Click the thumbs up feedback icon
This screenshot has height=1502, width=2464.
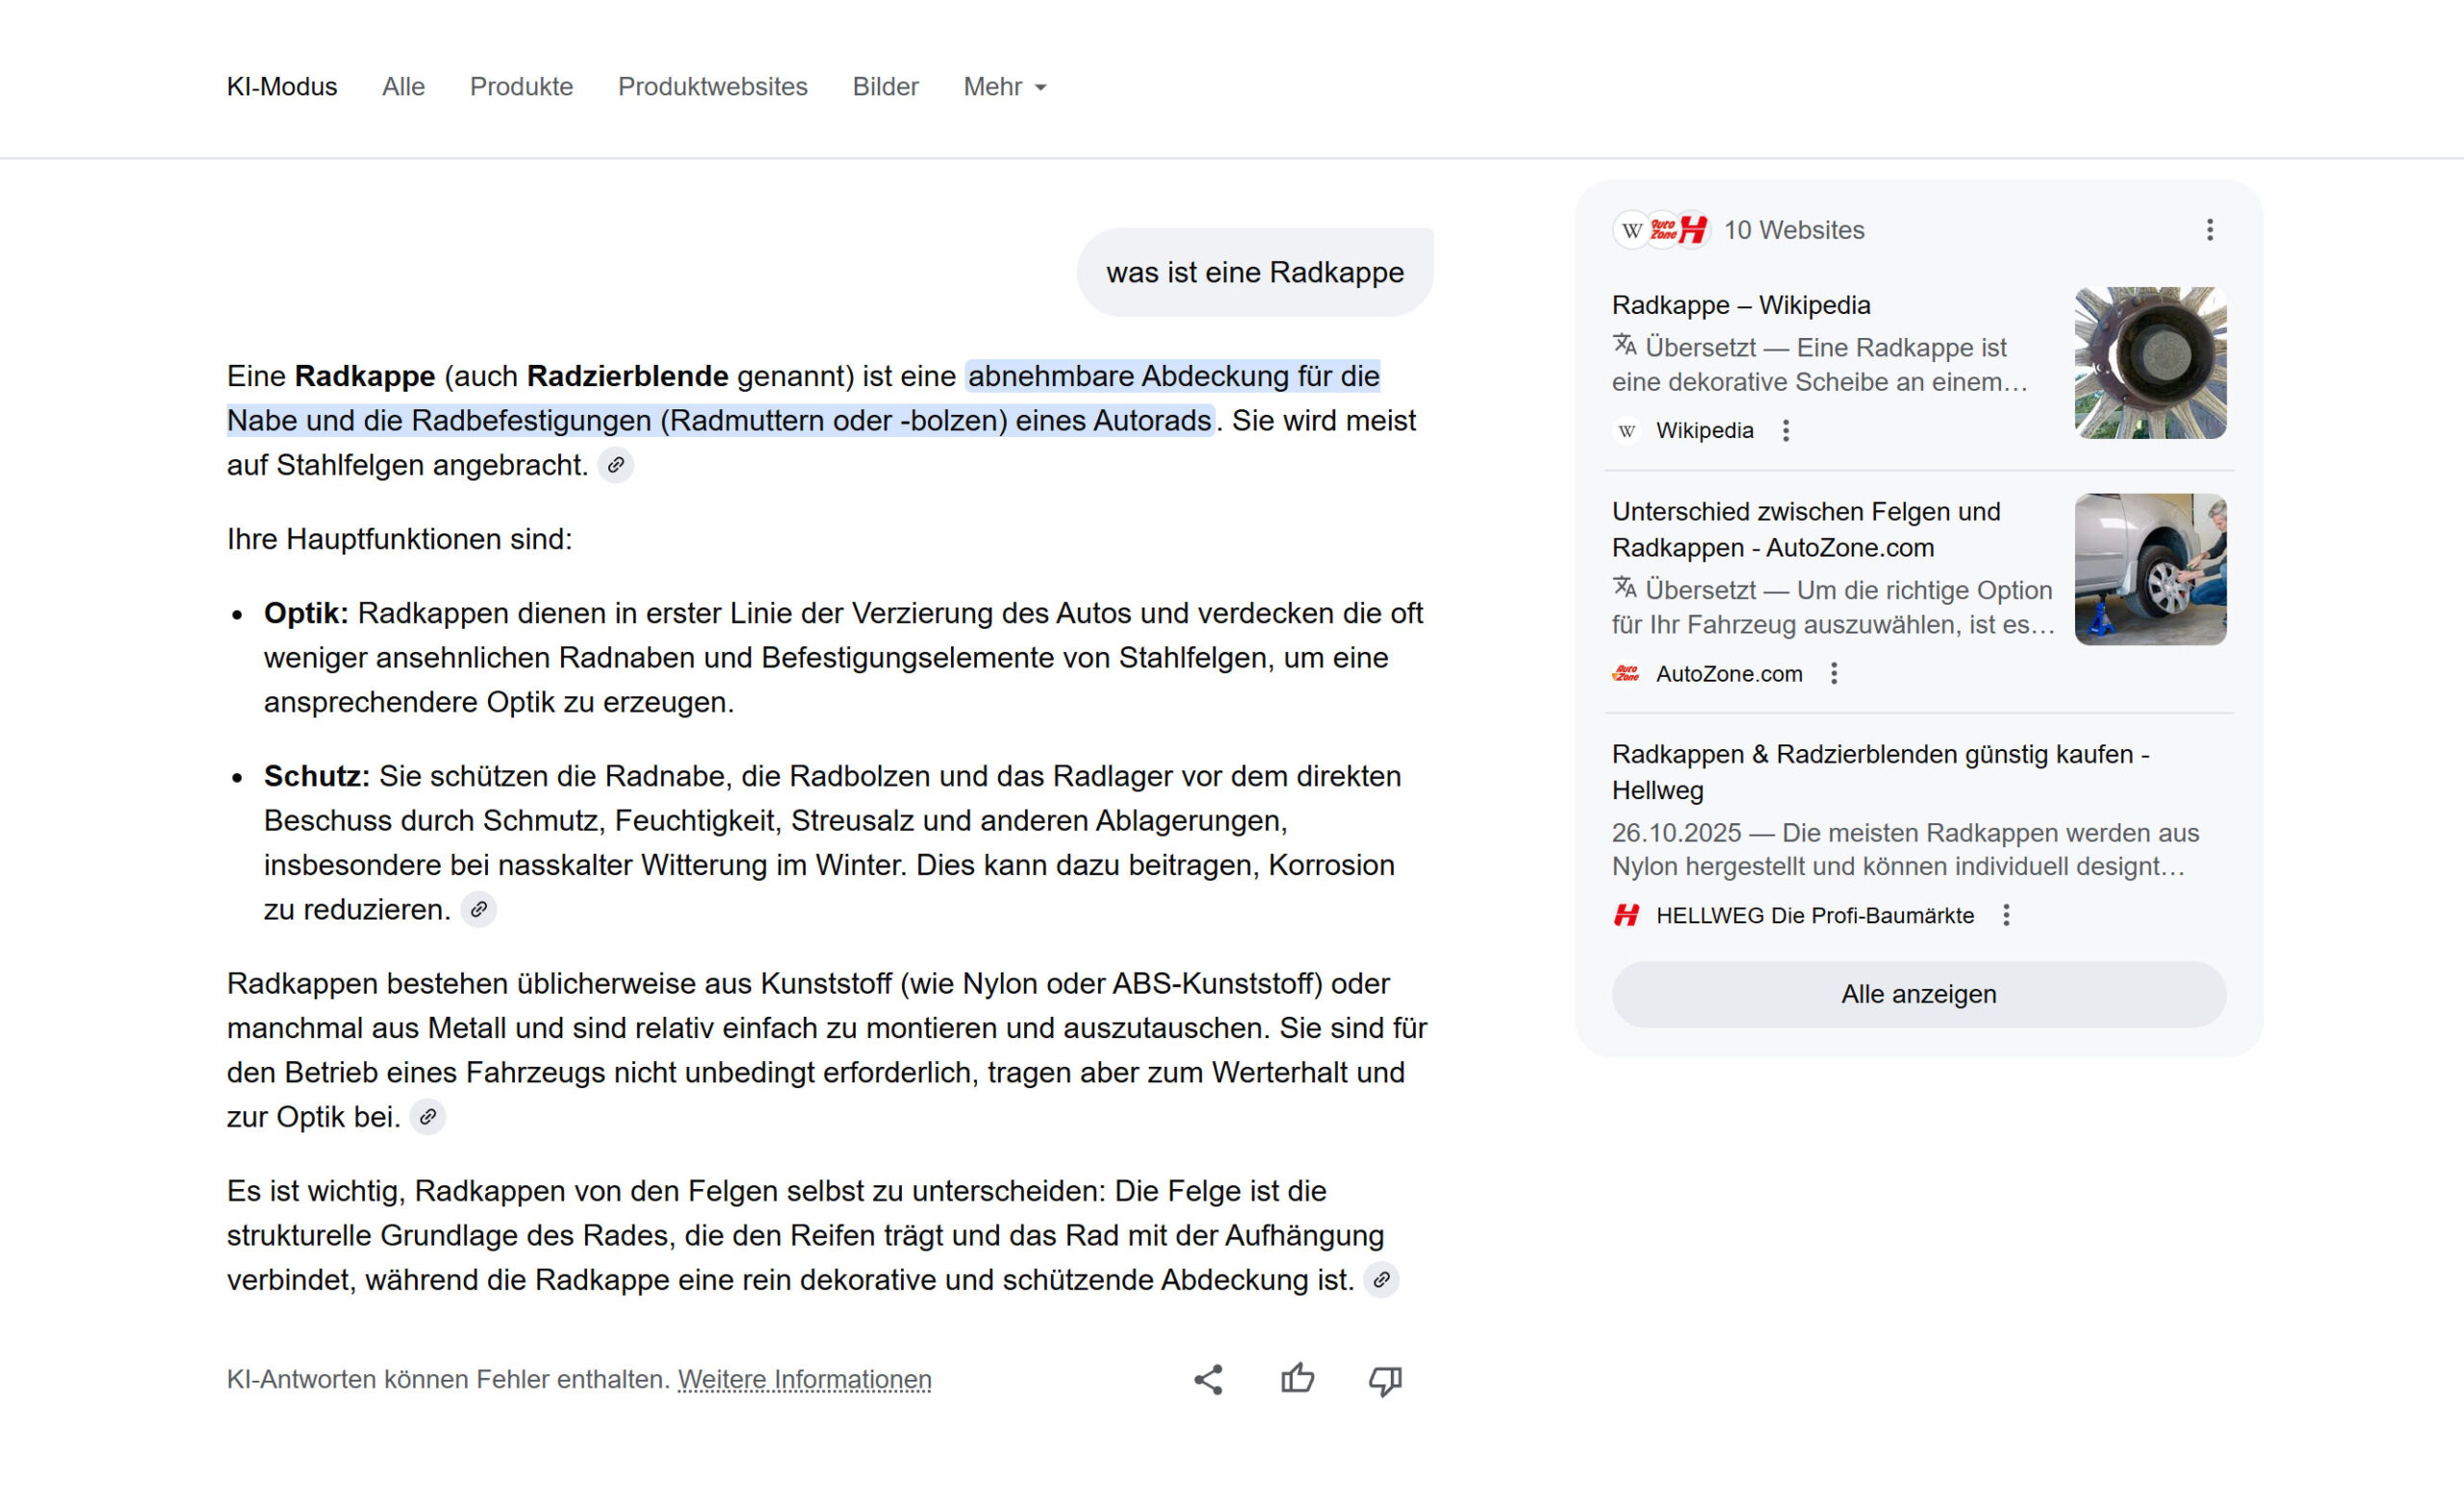pyautogui.click(x=1297, y=1379)
